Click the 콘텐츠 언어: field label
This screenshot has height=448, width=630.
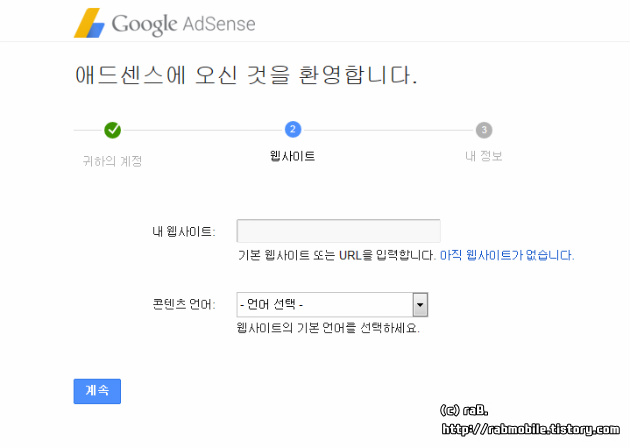184,304
